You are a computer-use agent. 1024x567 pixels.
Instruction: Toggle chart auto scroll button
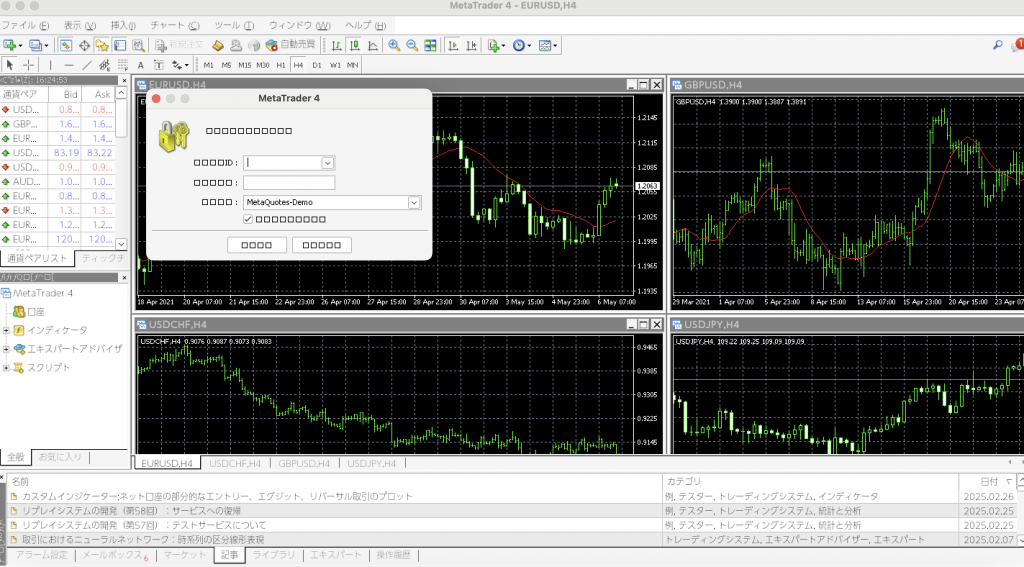click(453, 45)
